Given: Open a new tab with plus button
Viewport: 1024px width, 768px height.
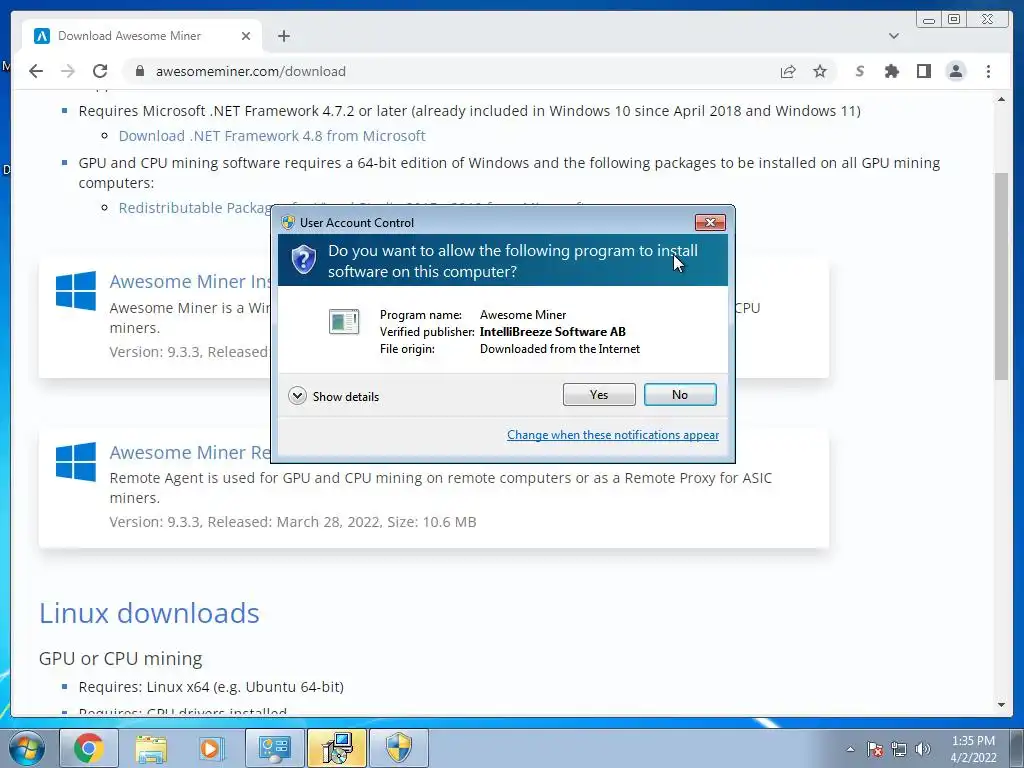Looking at the screenshot, I should [x=283, y=36].
